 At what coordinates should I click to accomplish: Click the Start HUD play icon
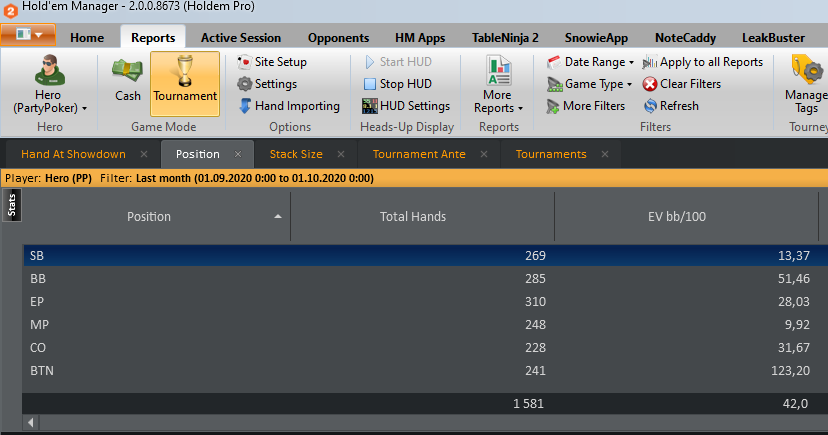(370, 62)
